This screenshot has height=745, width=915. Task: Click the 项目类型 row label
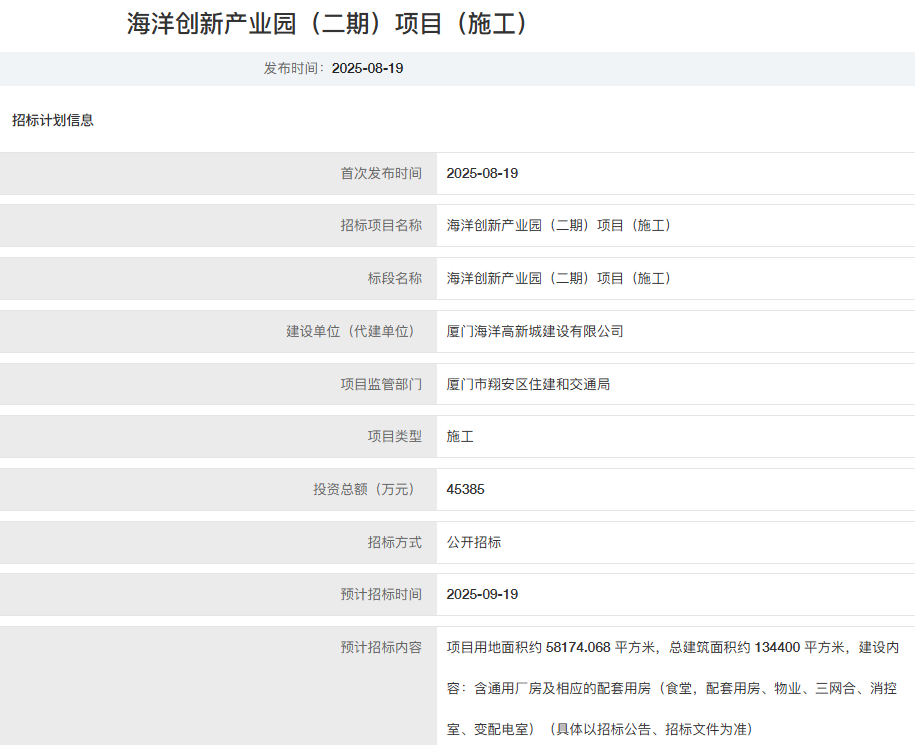[394, 436]
